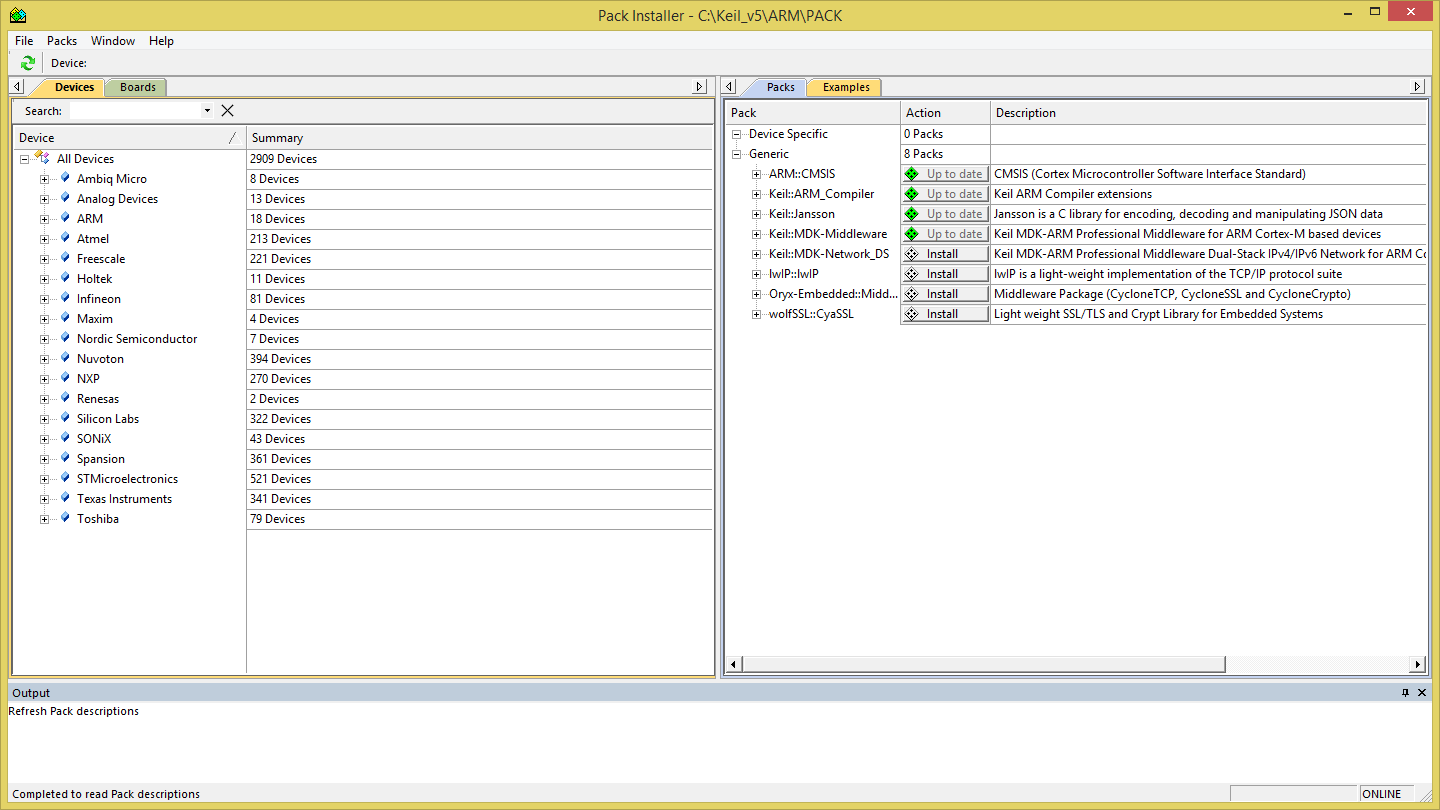The image size is (1440, 810).
Task: Click the green refresh packs icon
Action: [x=28, y=63]
